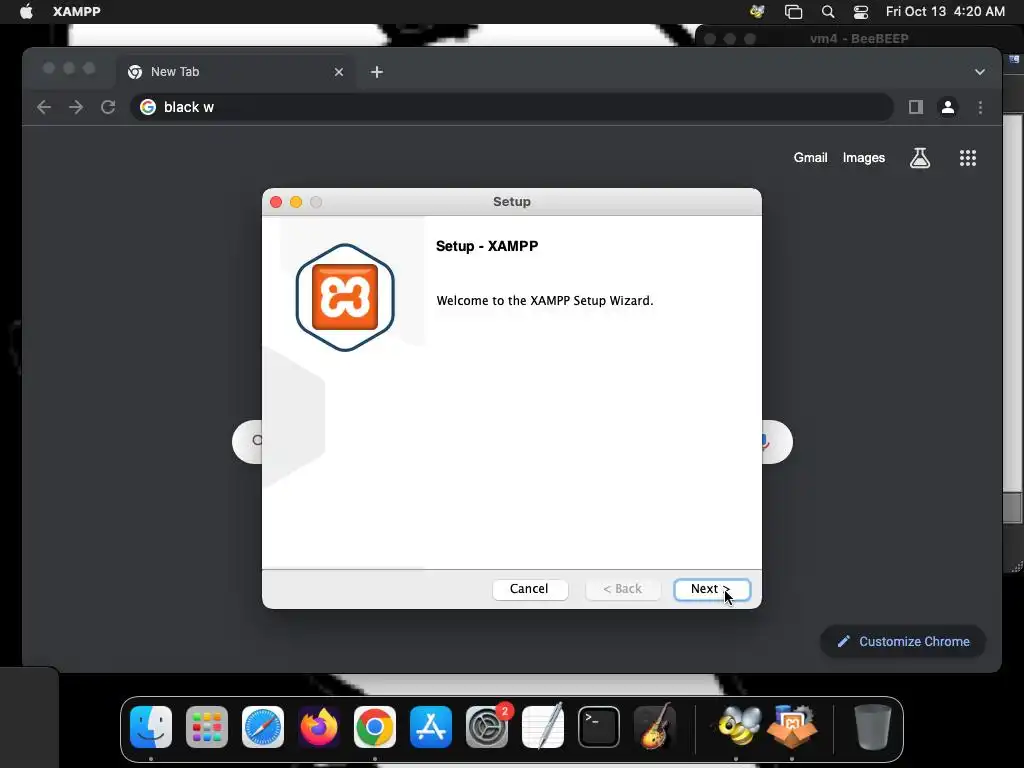Viewport: 1024px width, 768px height.
Task: Open Chrome three-dot menu
Action: tap(980, 107)
